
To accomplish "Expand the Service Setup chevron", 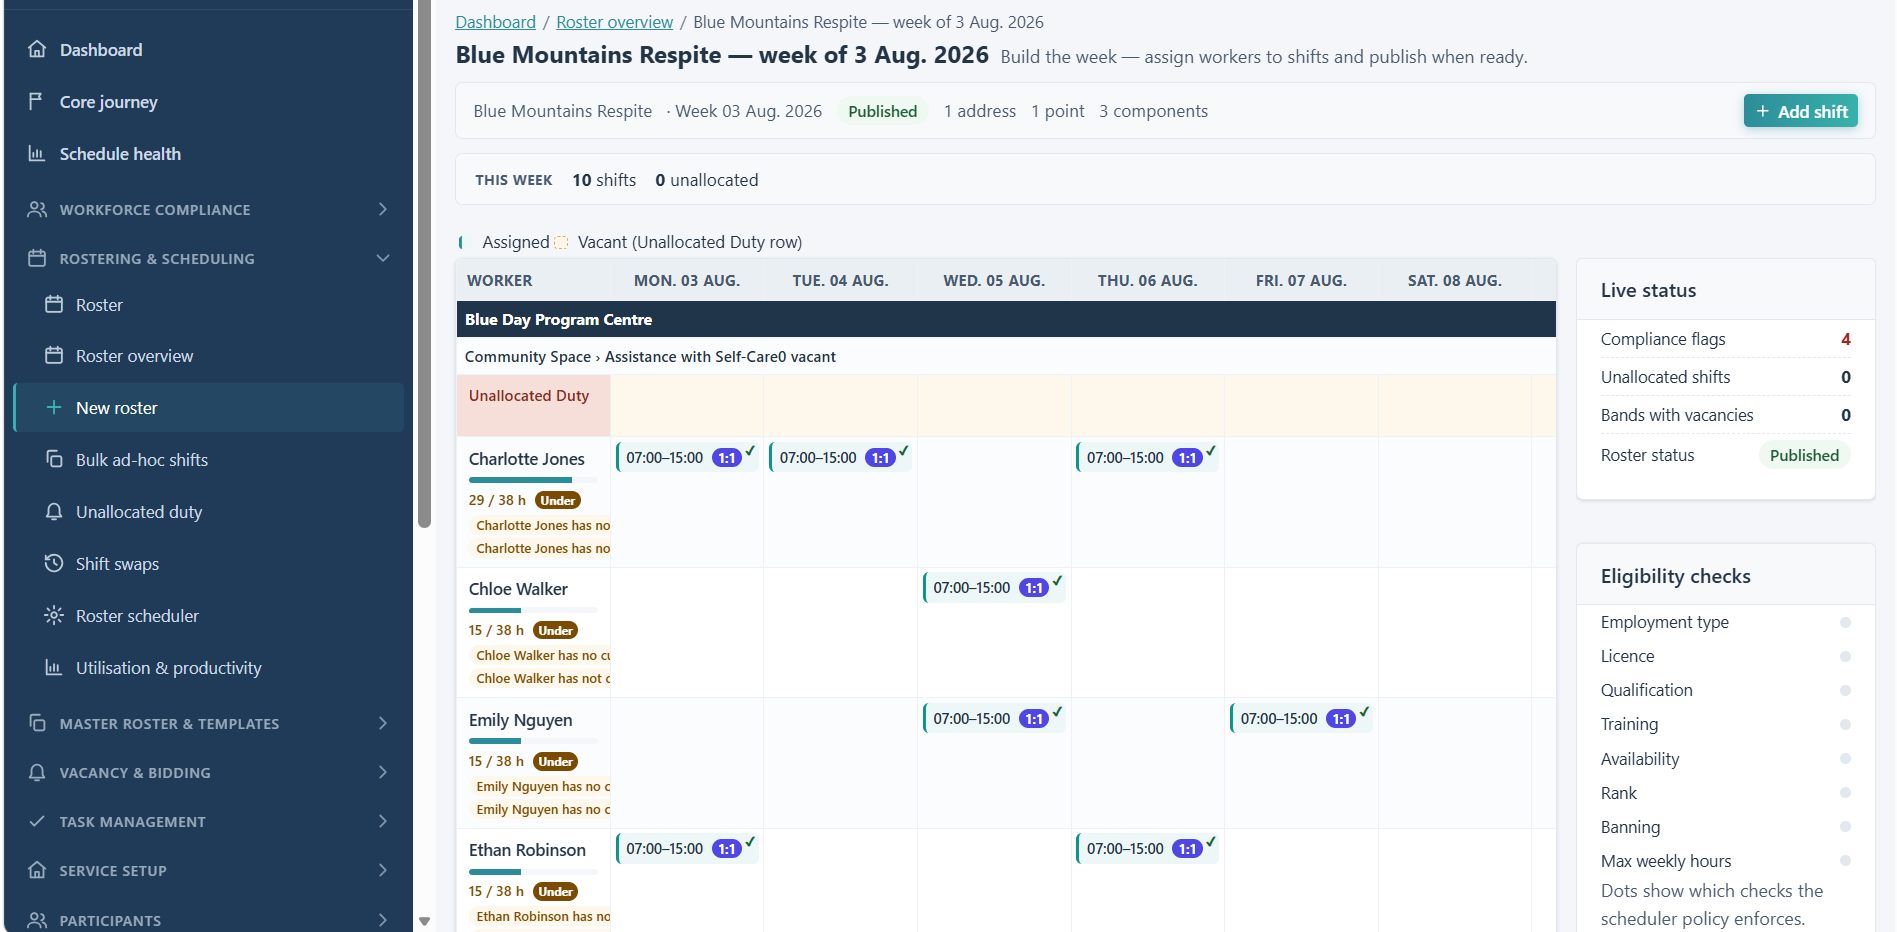I will (383, 870).
